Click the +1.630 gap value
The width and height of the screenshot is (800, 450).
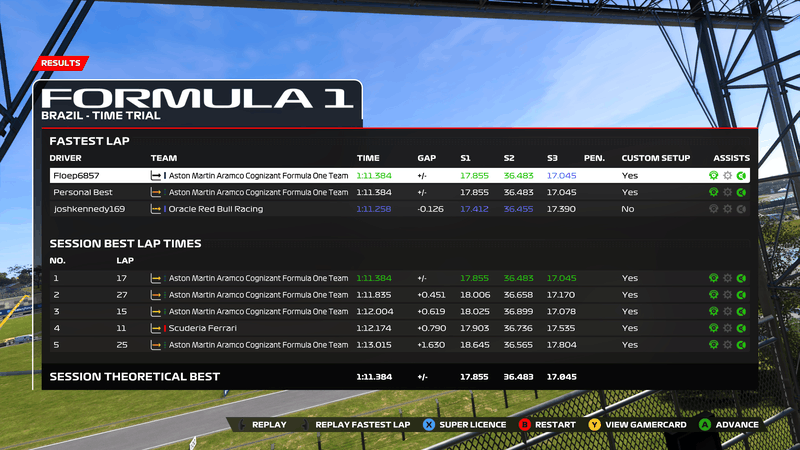[432, 345]
